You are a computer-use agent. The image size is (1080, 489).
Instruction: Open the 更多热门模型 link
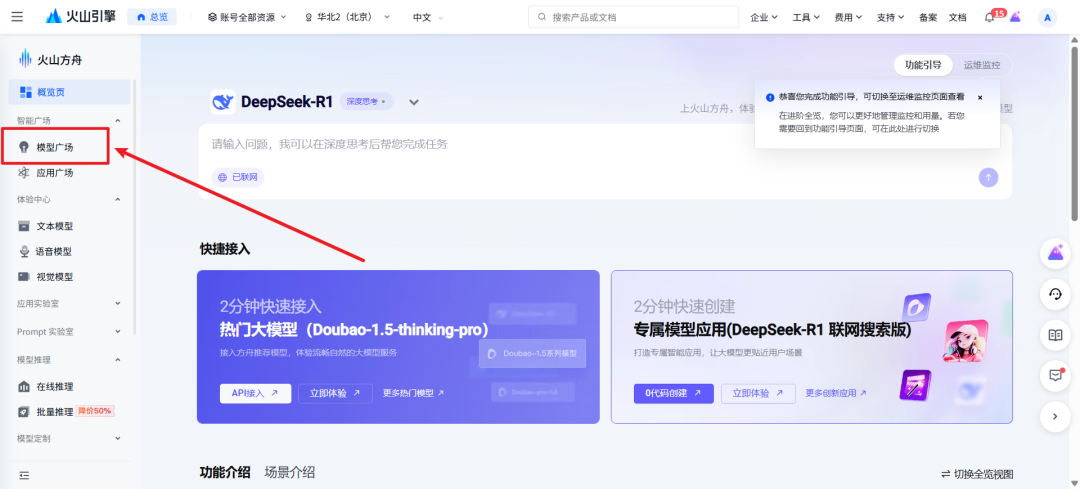pos(413,393)
